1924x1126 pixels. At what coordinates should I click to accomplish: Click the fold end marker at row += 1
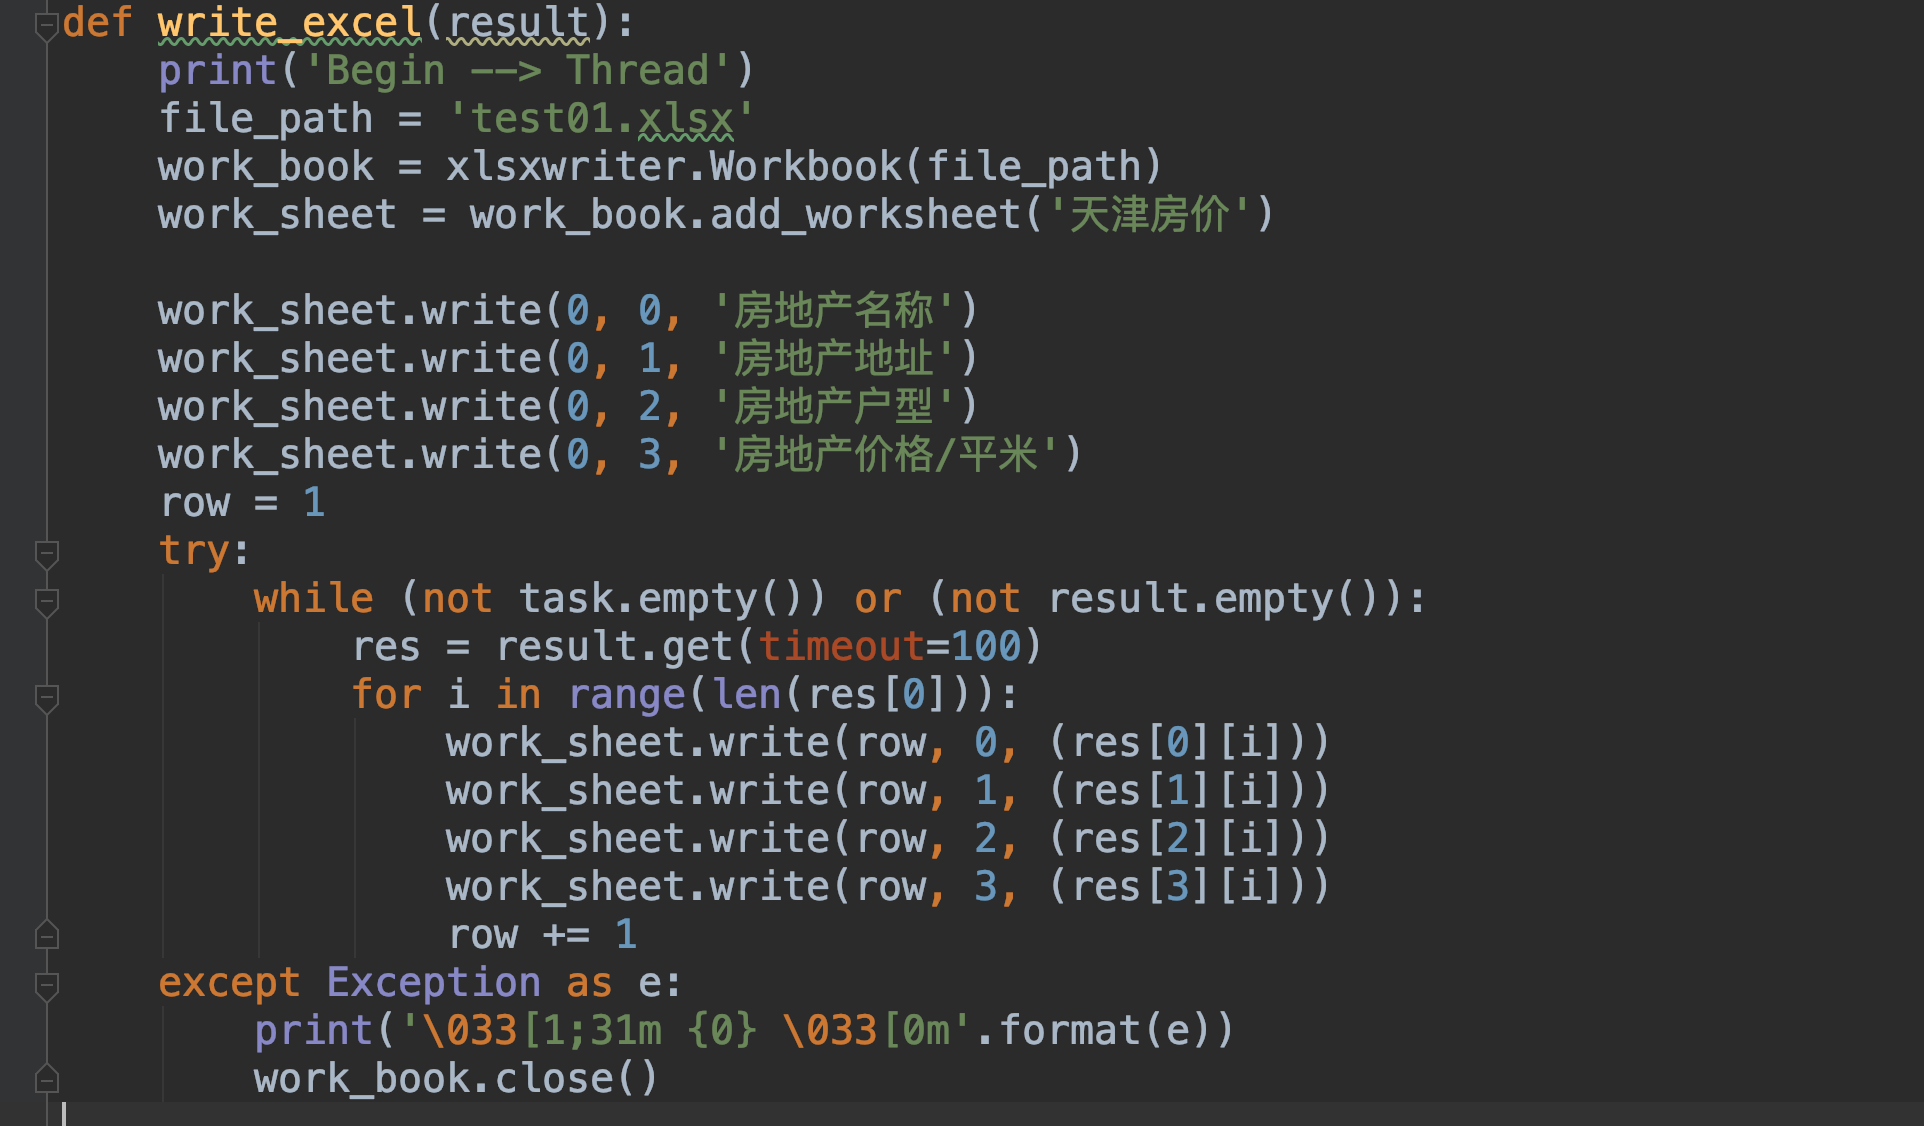(x=46, y=935)
